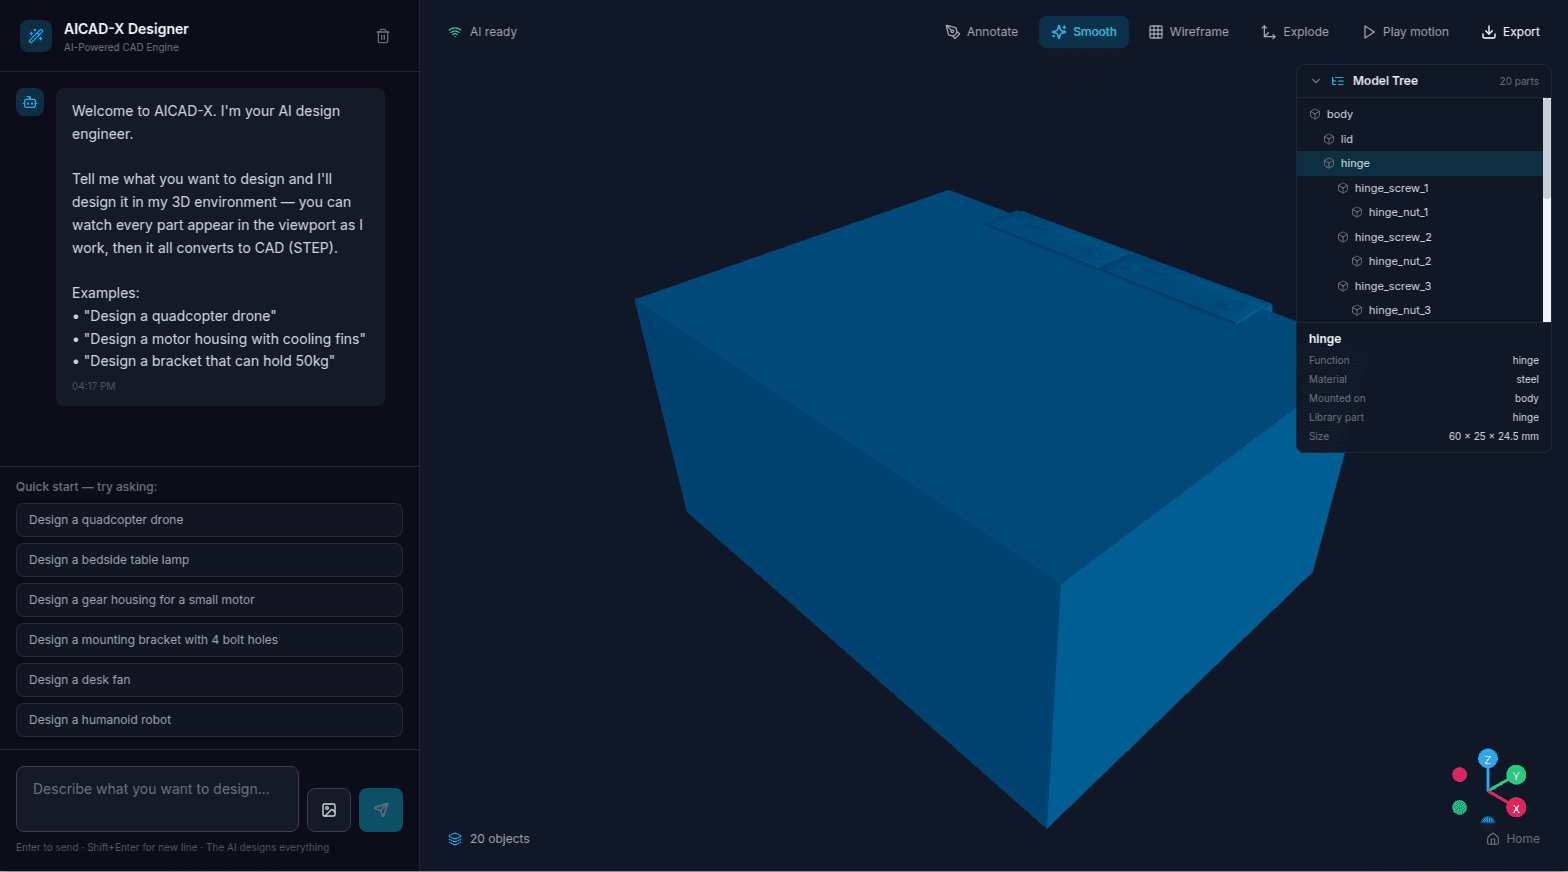Select hinge_nut_3 in the tree
Screen dimensions: 1568x872
click(x=1420, y=310)
